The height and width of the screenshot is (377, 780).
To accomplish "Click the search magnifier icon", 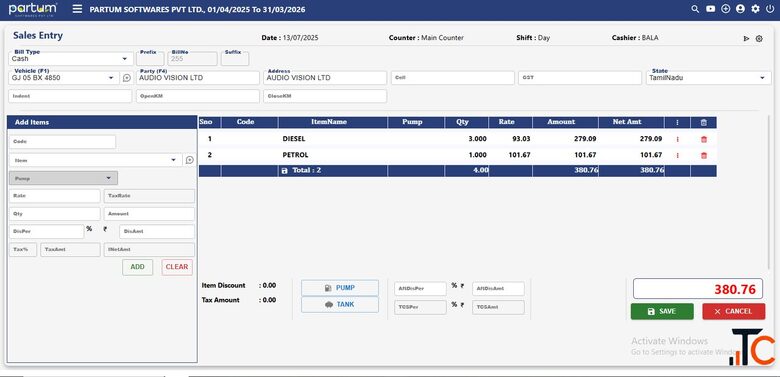I will [x=695, y=9].
